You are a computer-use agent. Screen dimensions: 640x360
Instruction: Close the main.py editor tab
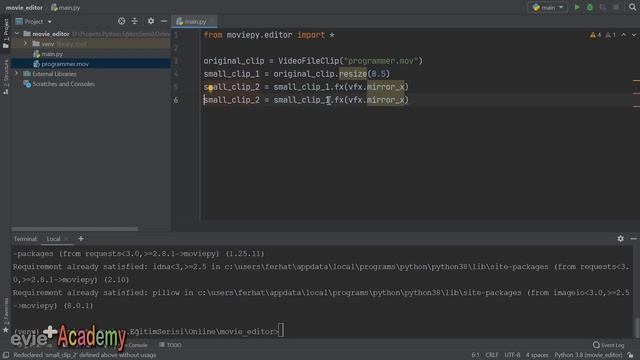(x=212, y=22)
